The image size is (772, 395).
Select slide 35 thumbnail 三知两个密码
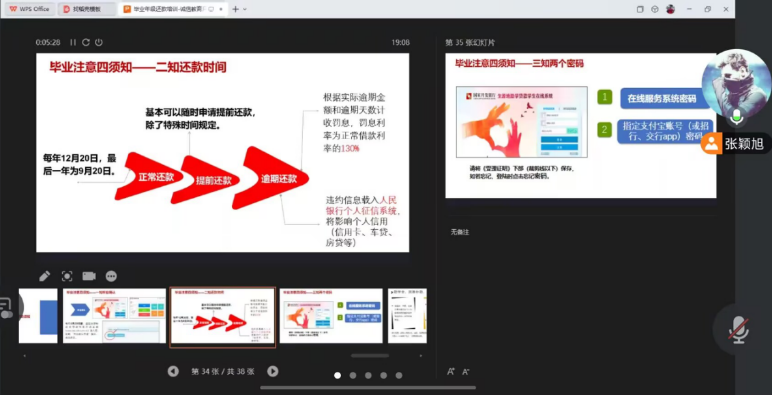pos(331,316)
